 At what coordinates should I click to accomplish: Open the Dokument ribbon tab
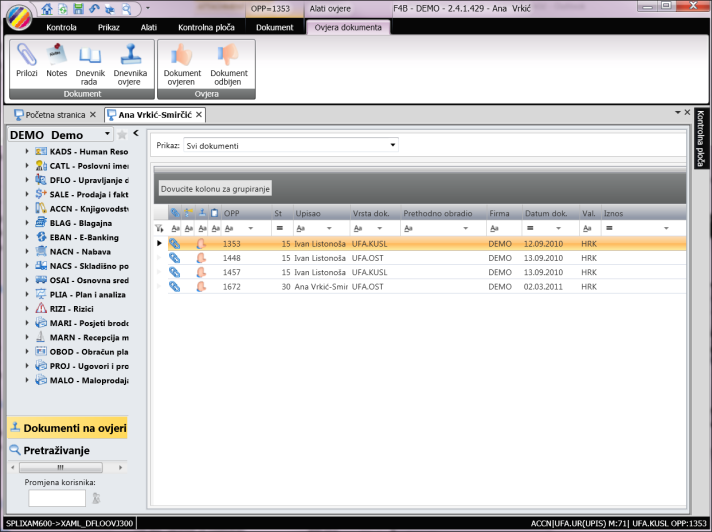[x=274, y=27]
